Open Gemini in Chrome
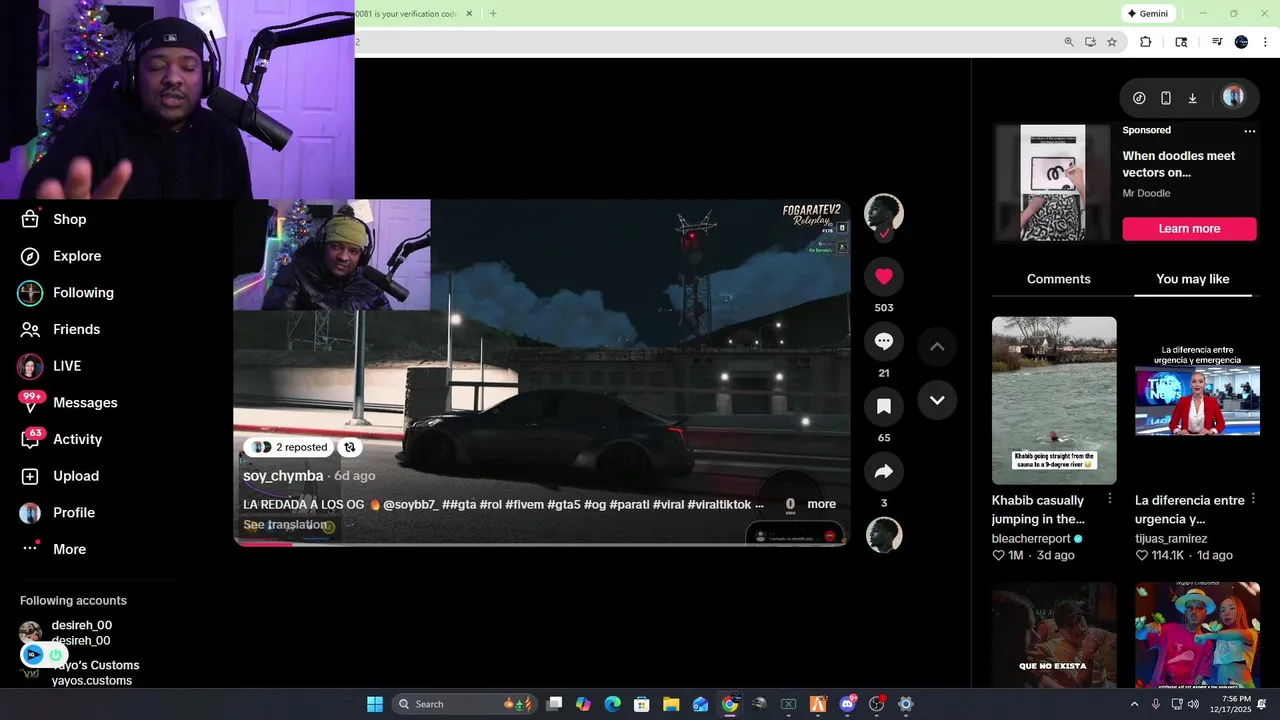Viewport: 1280px width, 720px height. coord(1147,14)
